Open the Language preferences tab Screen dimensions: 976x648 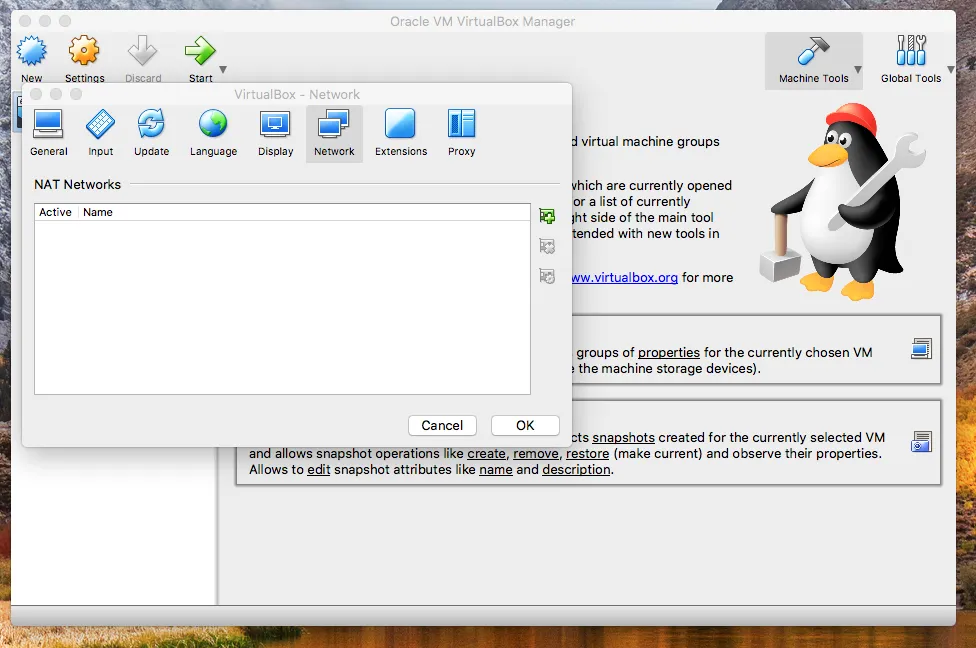pyautogui.click(x=214, y=133)
